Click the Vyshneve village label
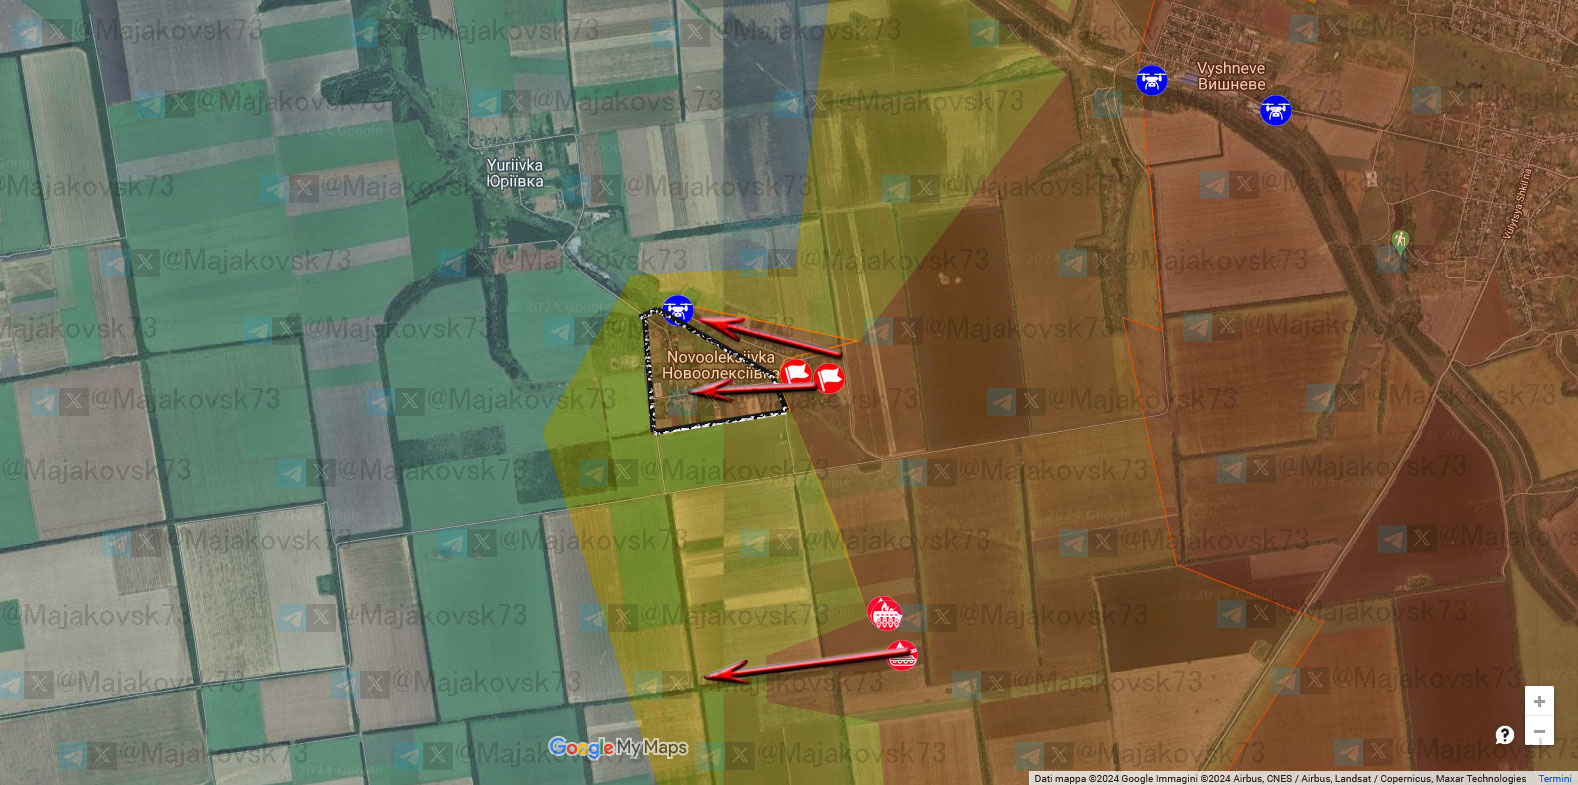 pos(1231,76)
